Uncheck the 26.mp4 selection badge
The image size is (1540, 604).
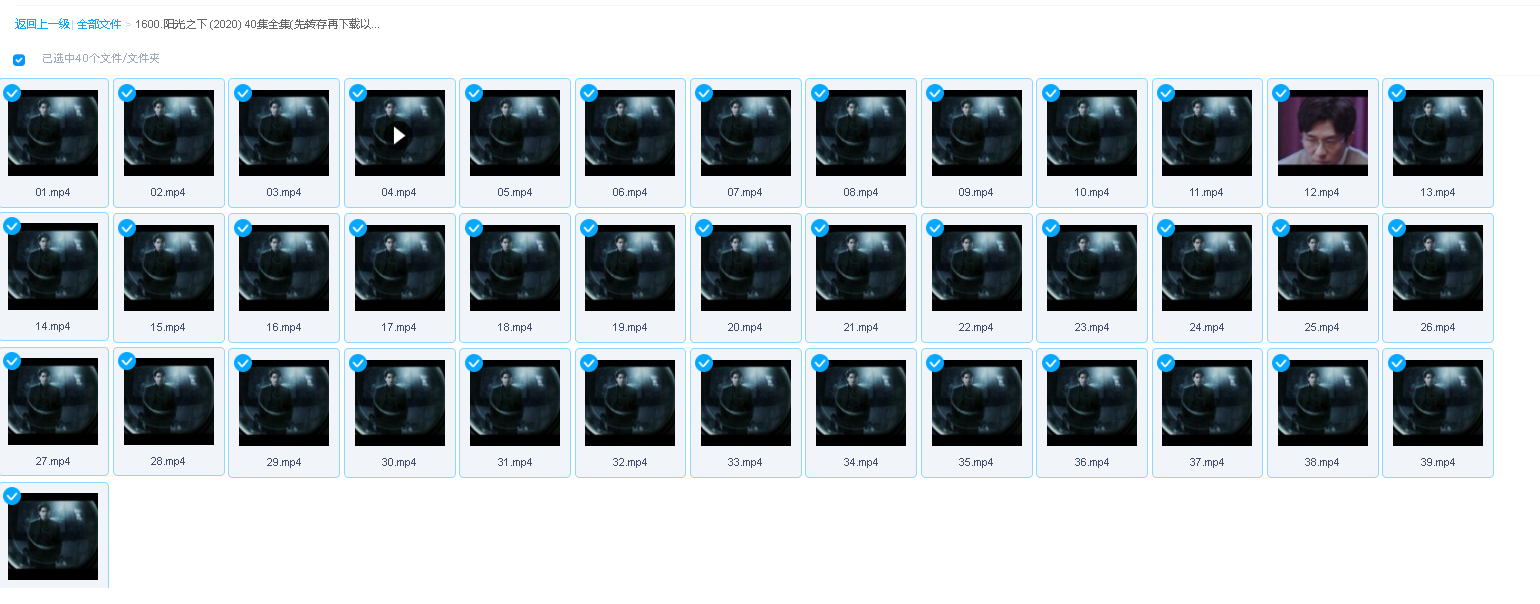(x=1397, y=228)
